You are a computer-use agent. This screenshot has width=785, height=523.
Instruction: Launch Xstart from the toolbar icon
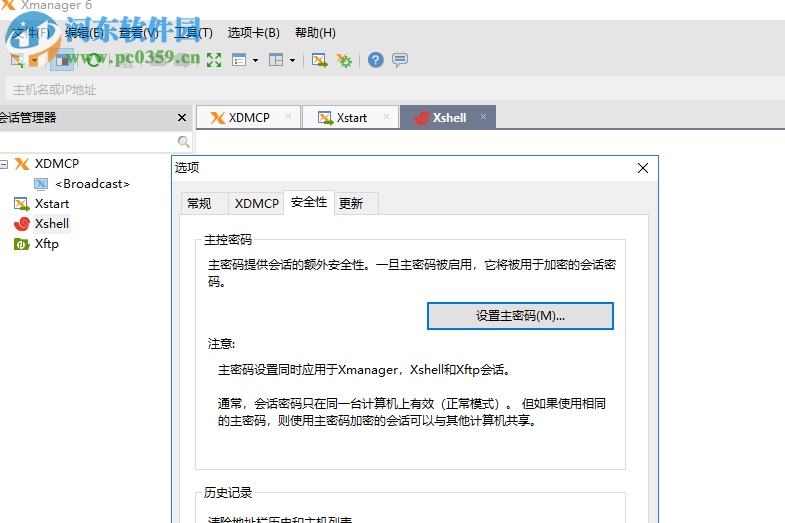[x=319, y=61]
